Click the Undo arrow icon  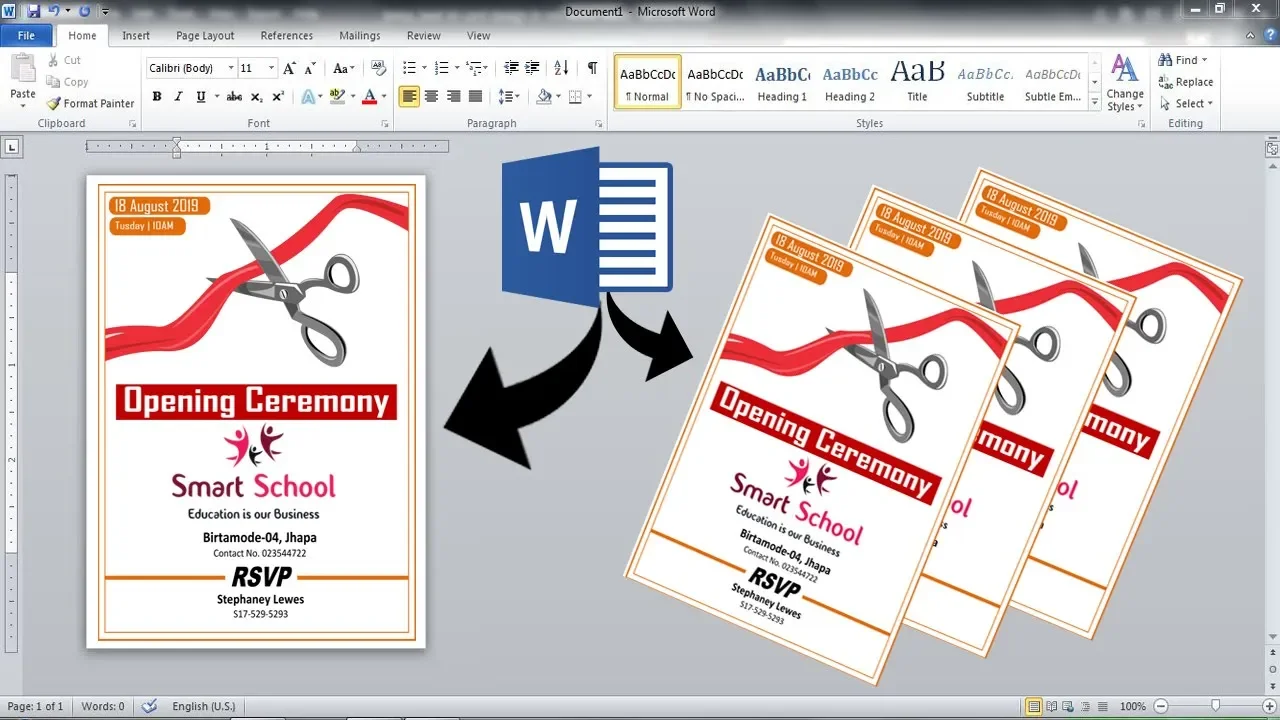(54, 11)
